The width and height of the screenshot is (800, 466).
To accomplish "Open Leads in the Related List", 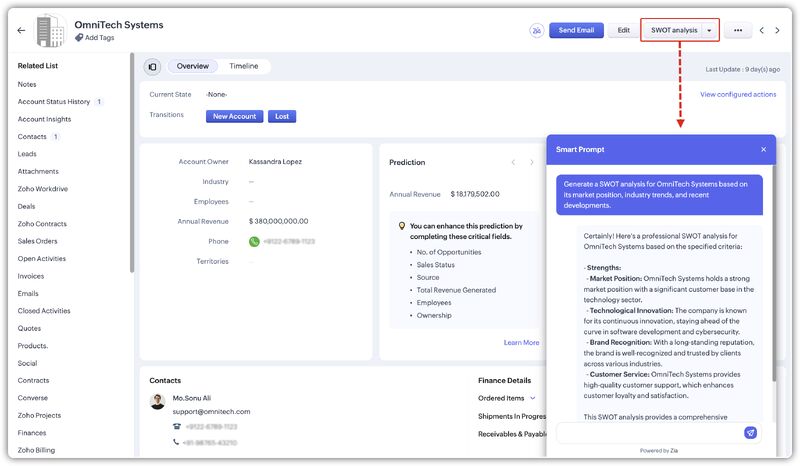I will [27, 154].
